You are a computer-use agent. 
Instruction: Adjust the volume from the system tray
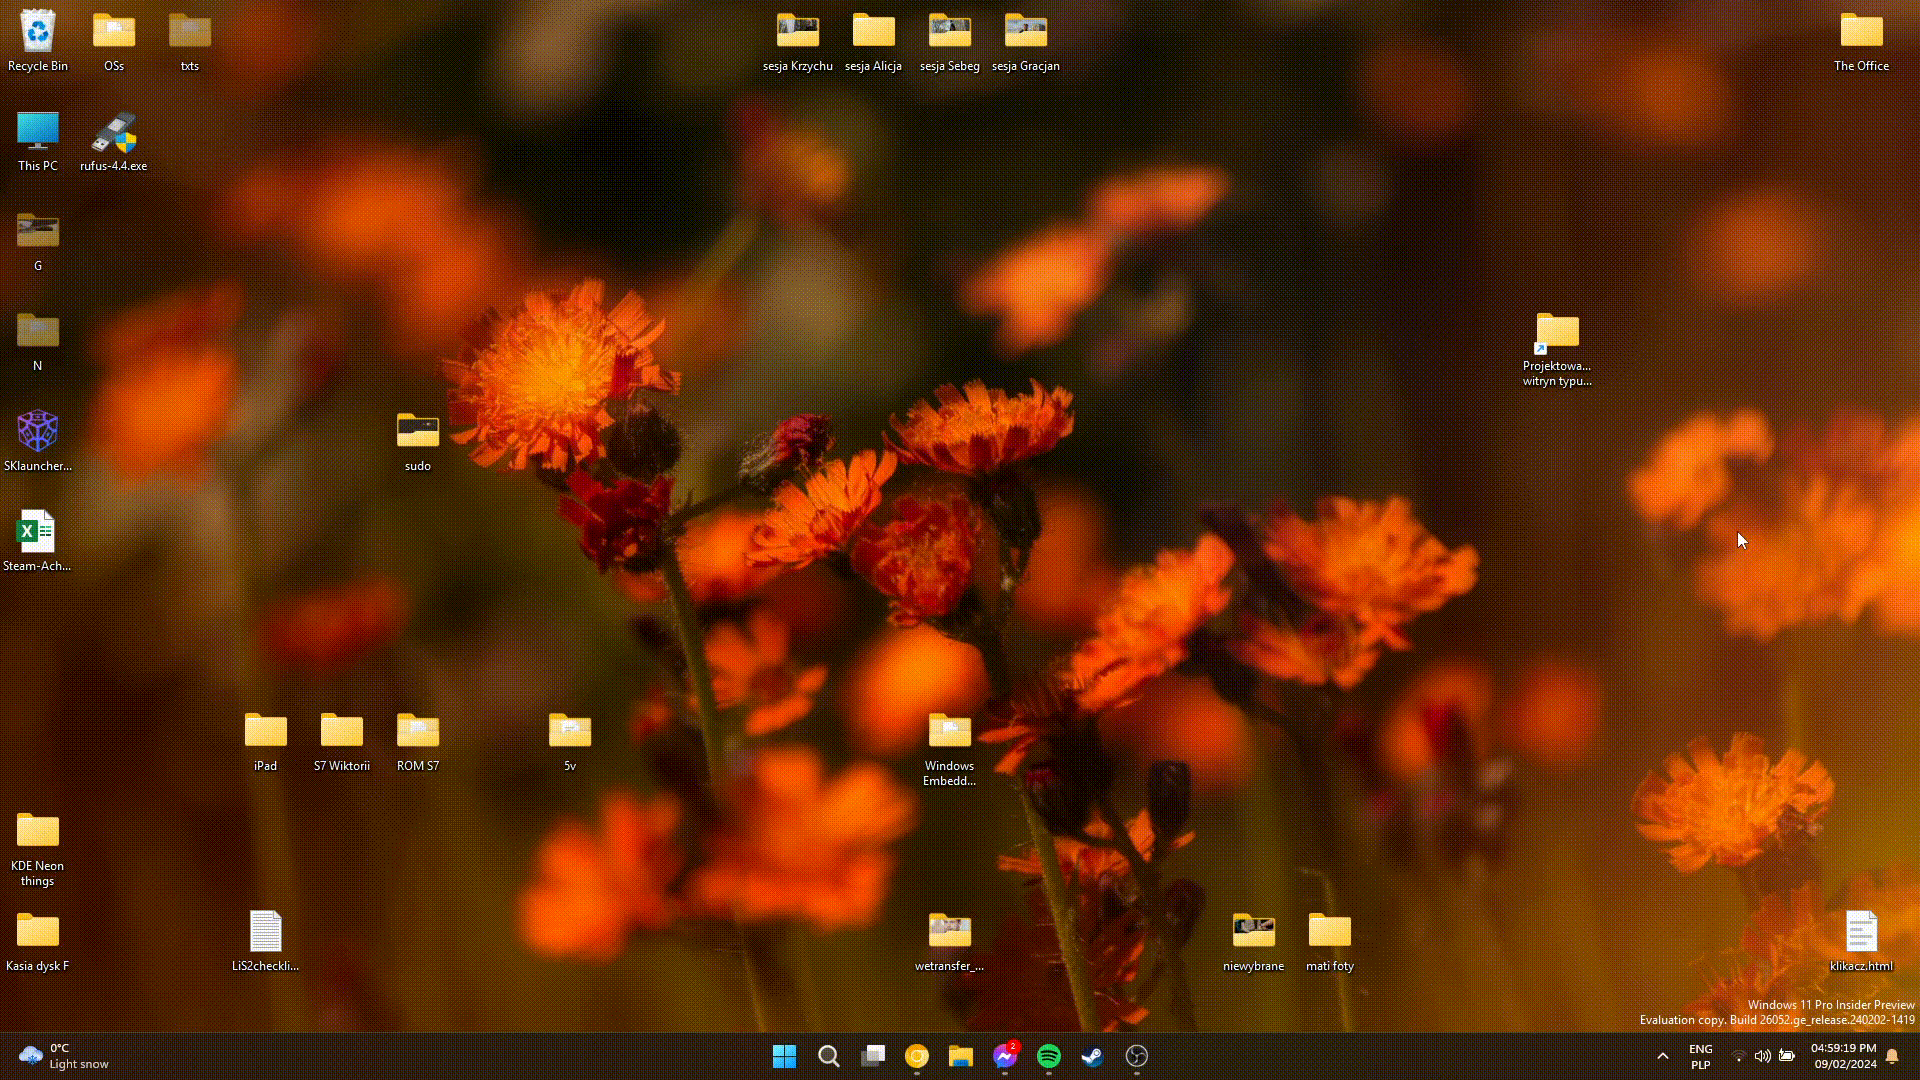(1763, 1056)
